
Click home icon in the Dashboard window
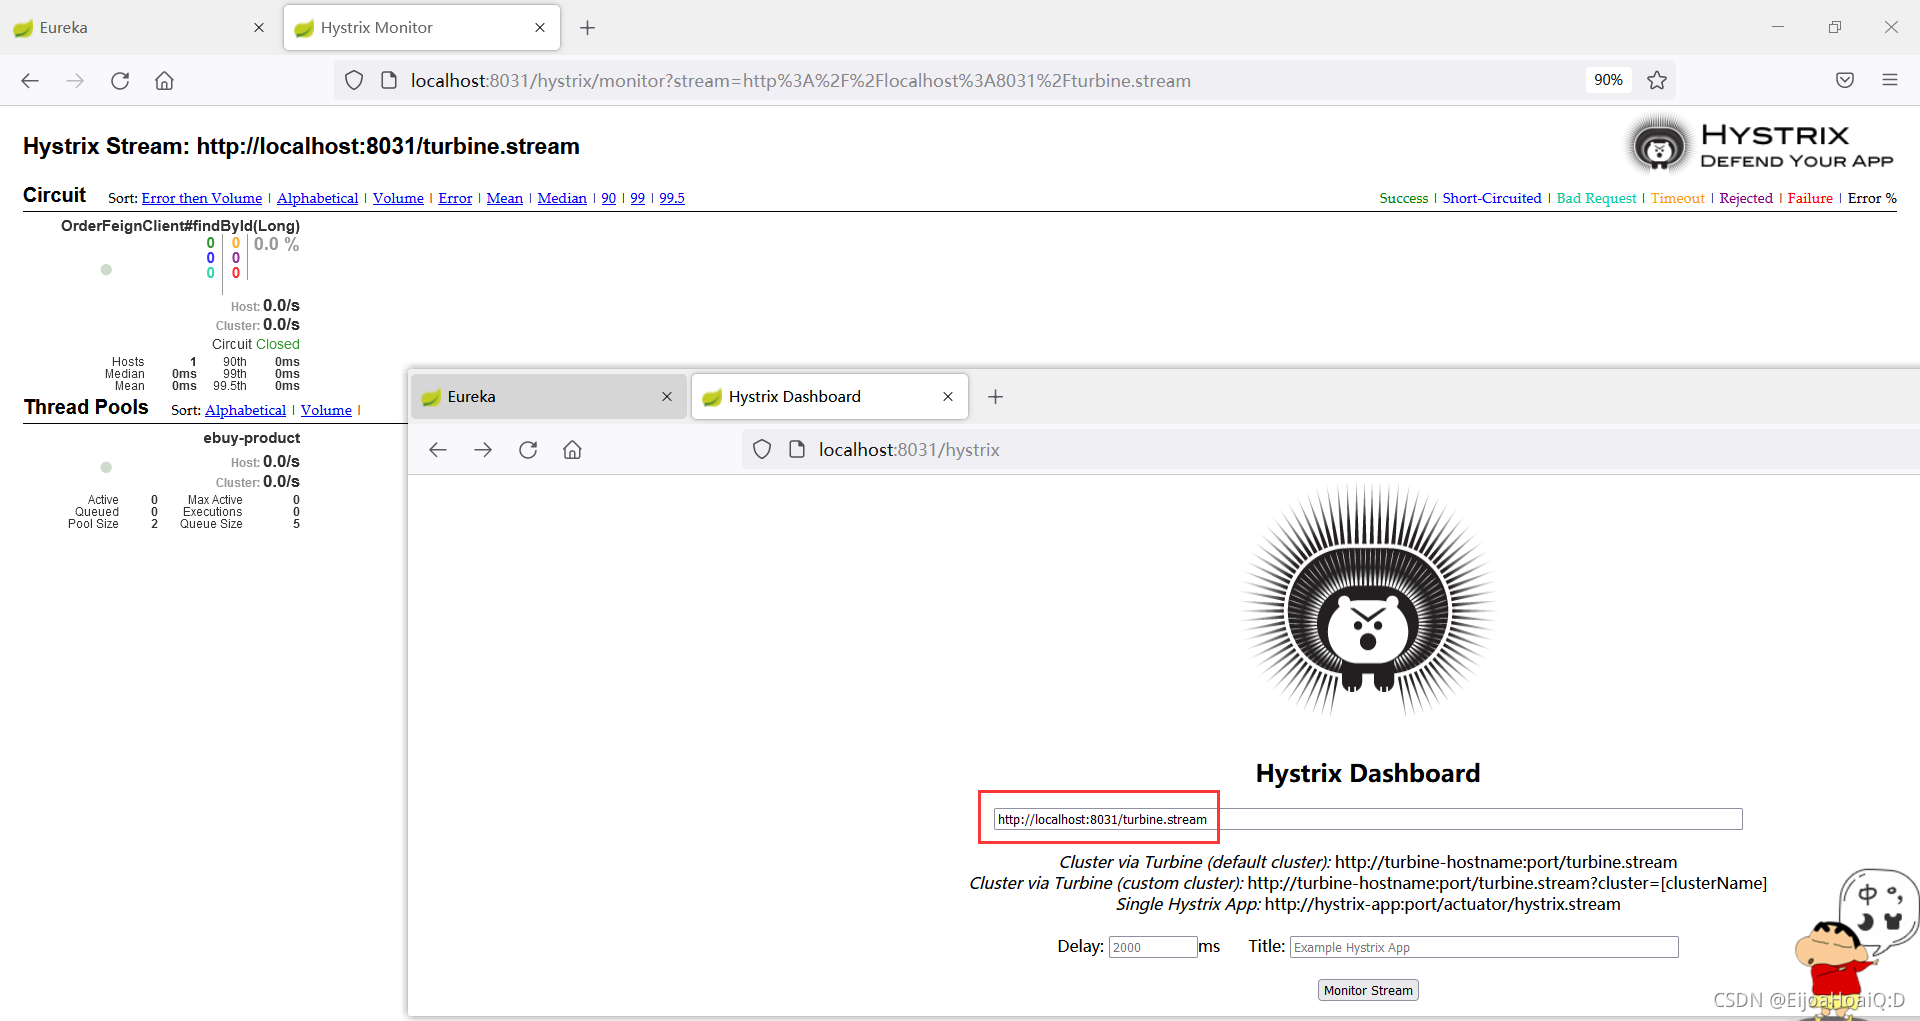[572, 450]
